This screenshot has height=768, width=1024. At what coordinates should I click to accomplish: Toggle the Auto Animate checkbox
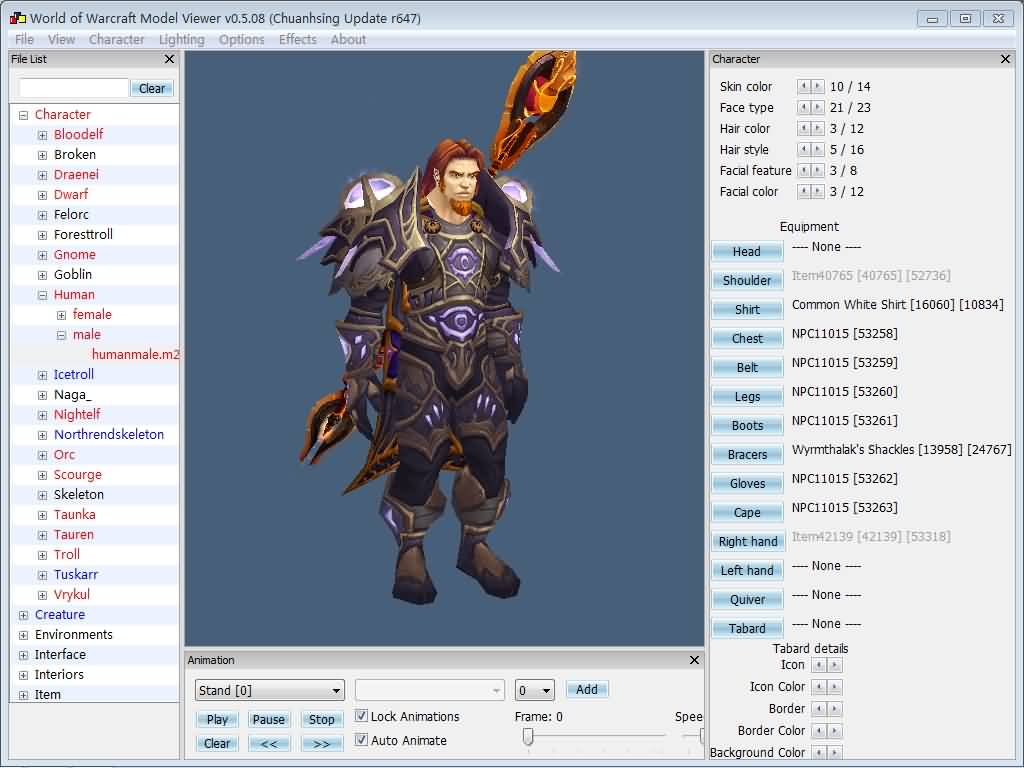(360, 740)
